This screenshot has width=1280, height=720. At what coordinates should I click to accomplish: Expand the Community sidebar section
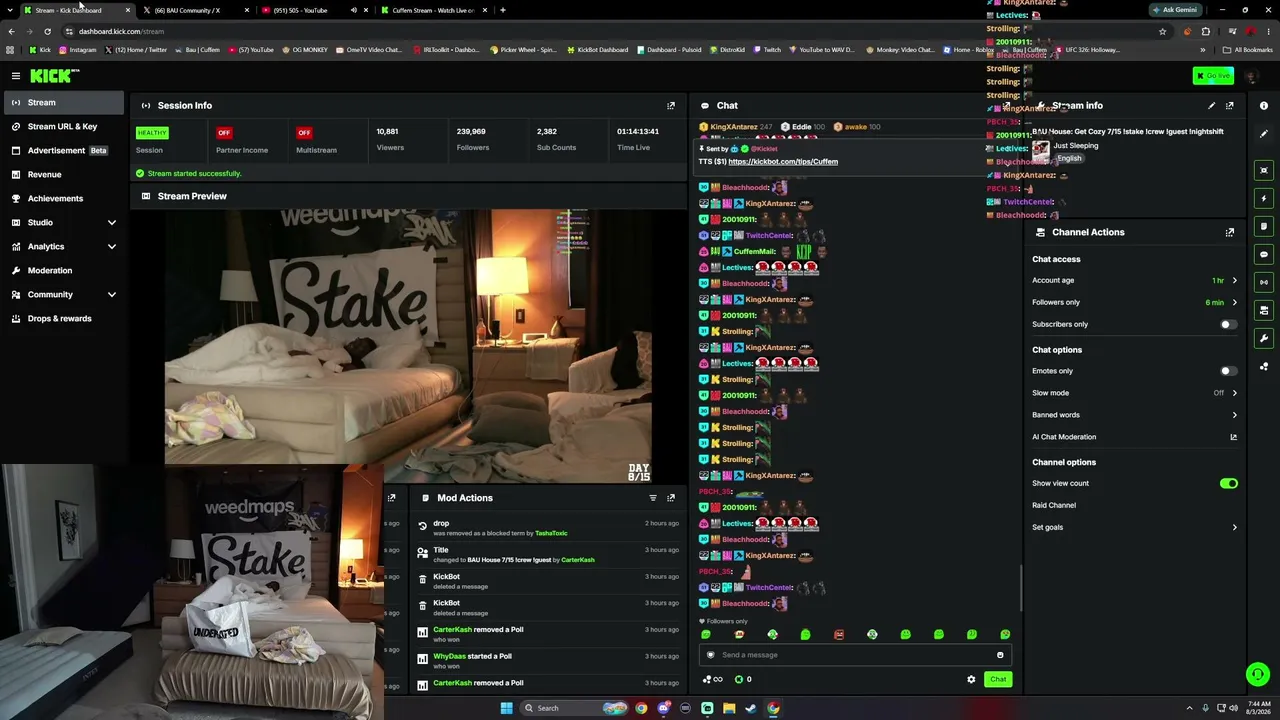[112, 294]
